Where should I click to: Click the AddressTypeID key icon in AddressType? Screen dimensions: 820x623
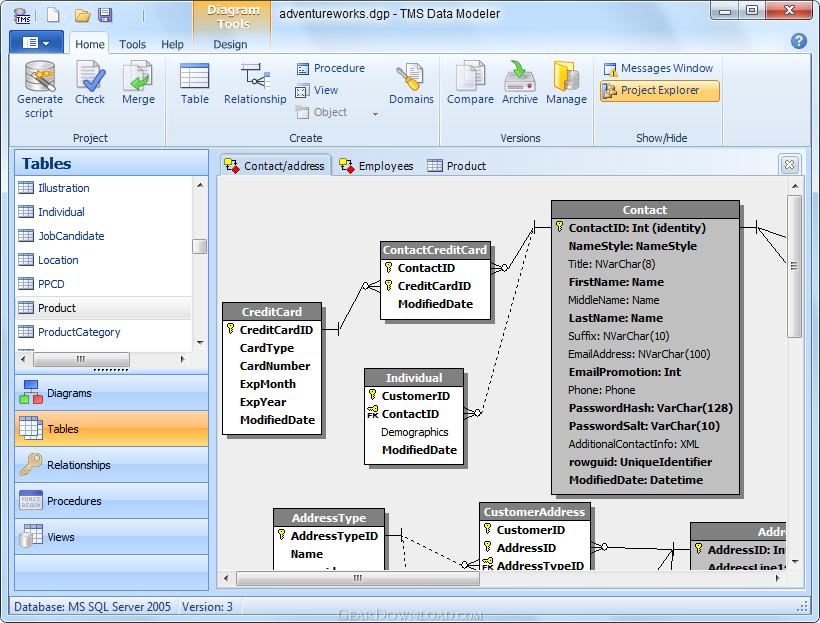pos(281,535)
